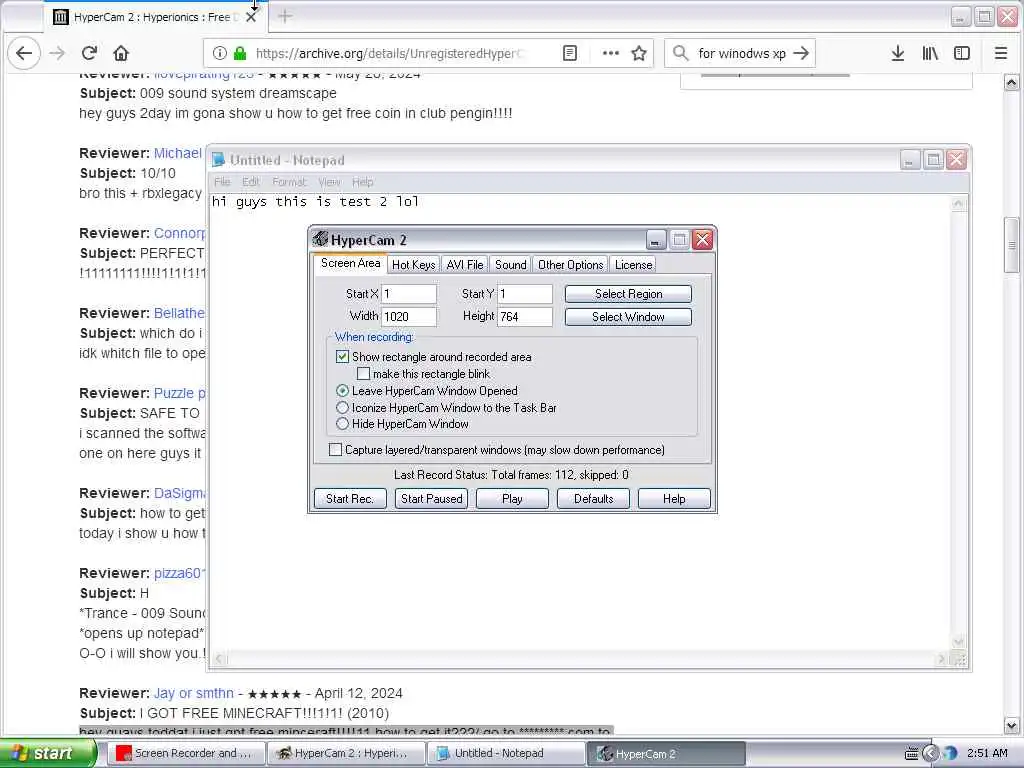The width and height of the screenshot is (1024, 768).
Task: Select Leave HyperCam Window Opened option
Action: click(342, 391)
